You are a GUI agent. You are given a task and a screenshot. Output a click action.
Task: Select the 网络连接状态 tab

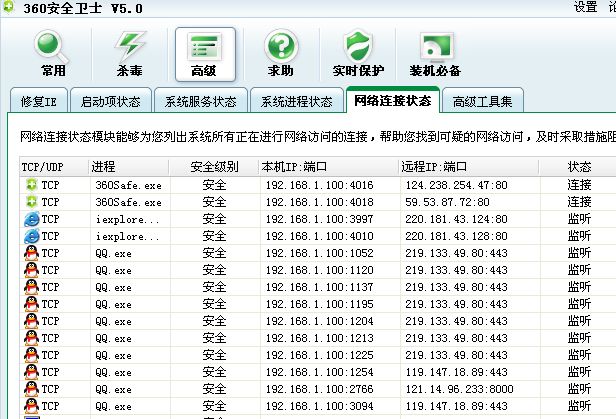[392, 100]
